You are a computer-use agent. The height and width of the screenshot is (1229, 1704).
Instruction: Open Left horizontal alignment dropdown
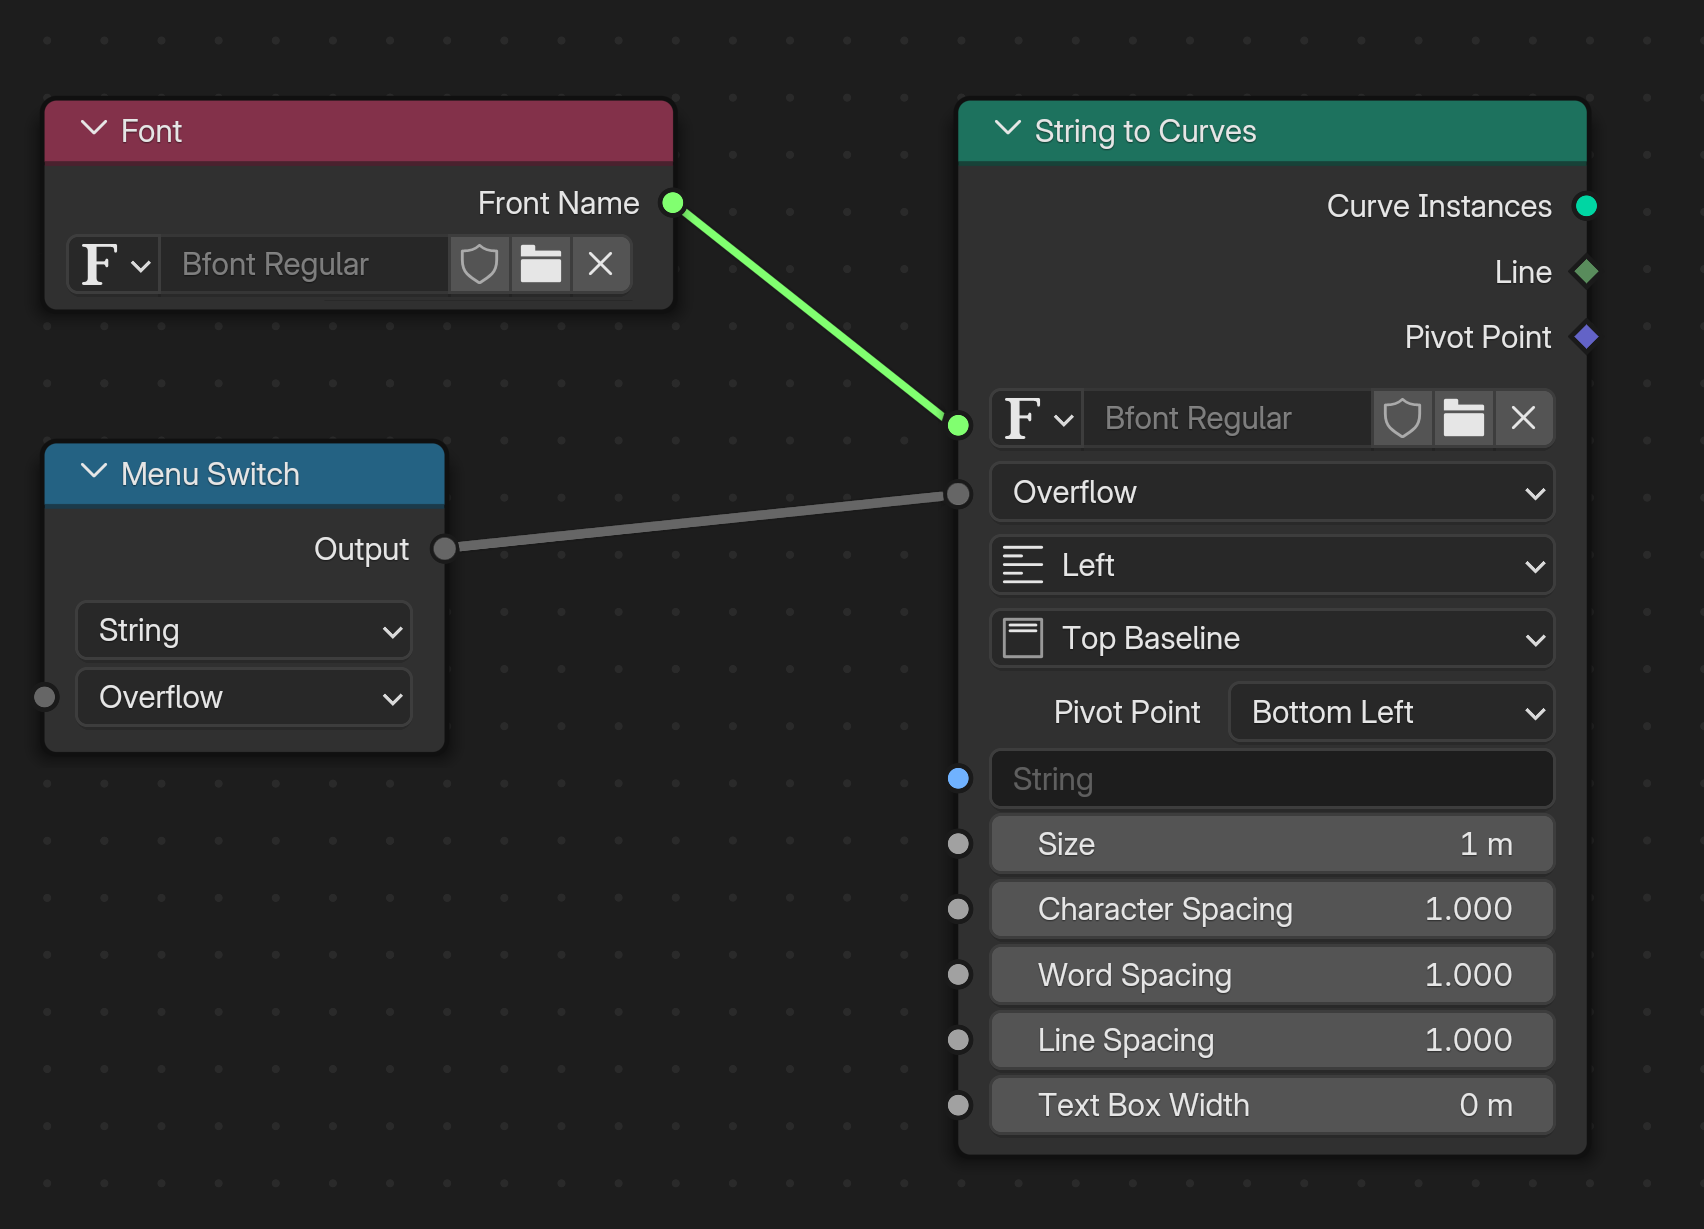click(x=1272, y=565)
